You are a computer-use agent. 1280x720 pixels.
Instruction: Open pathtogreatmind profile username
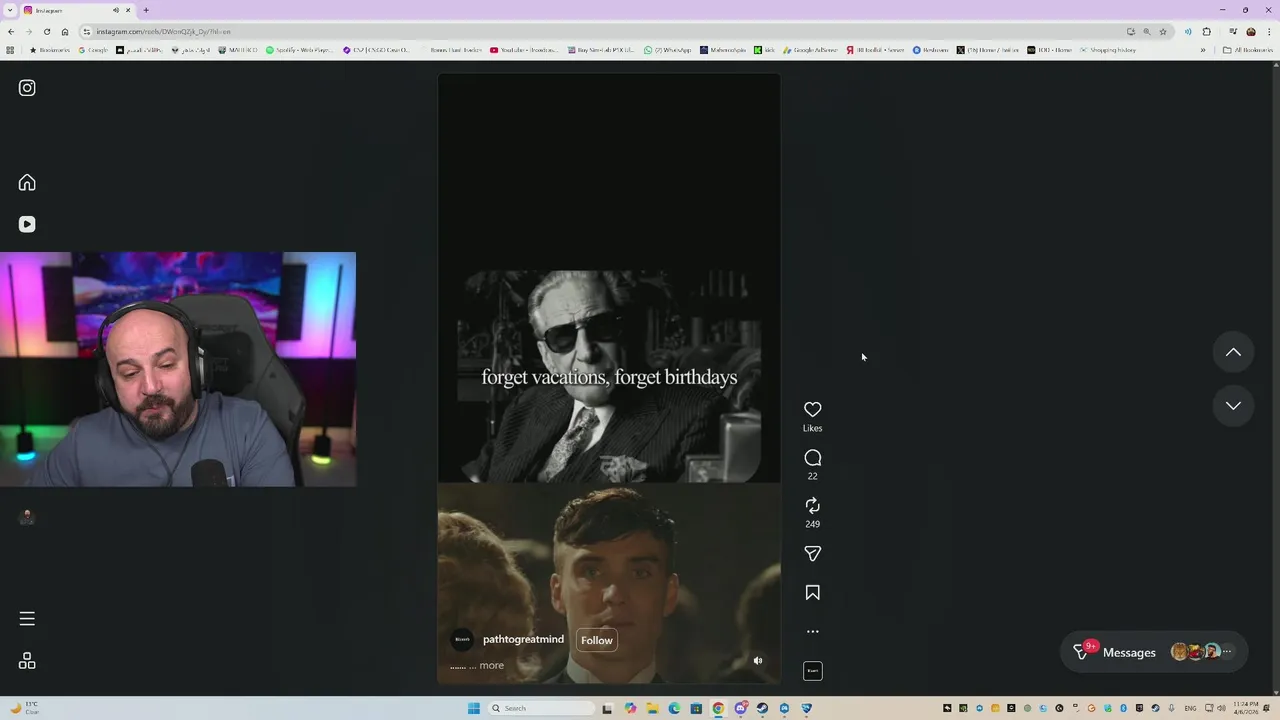coord(523,640)
